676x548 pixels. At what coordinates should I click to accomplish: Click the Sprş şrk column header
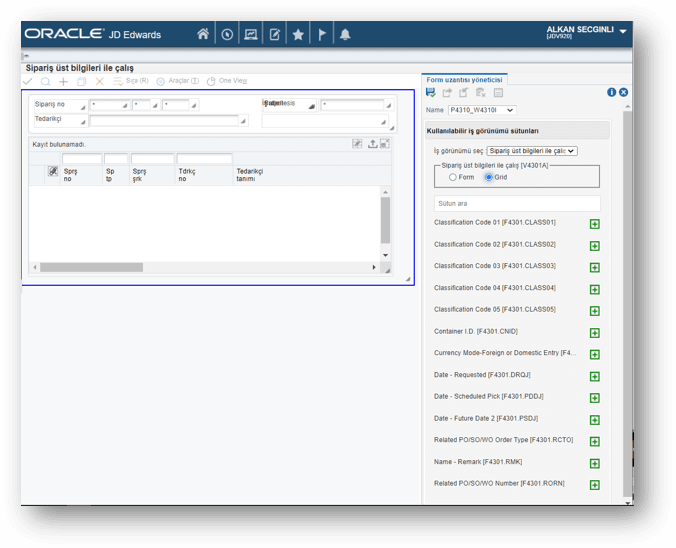click(x=139, y=175)
